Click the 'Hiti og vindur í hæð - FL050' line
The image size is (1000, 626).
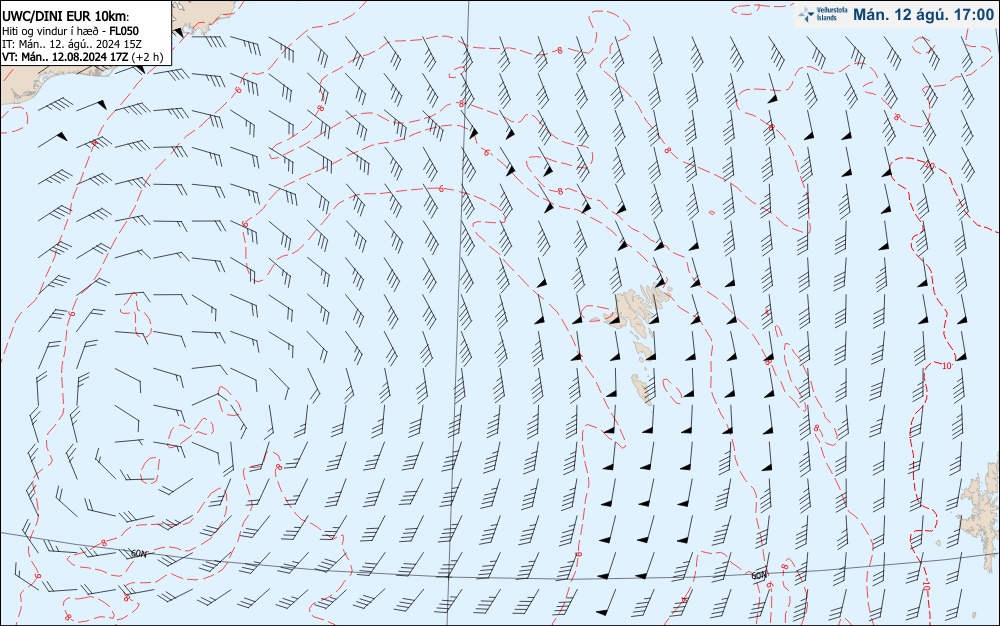70,31
